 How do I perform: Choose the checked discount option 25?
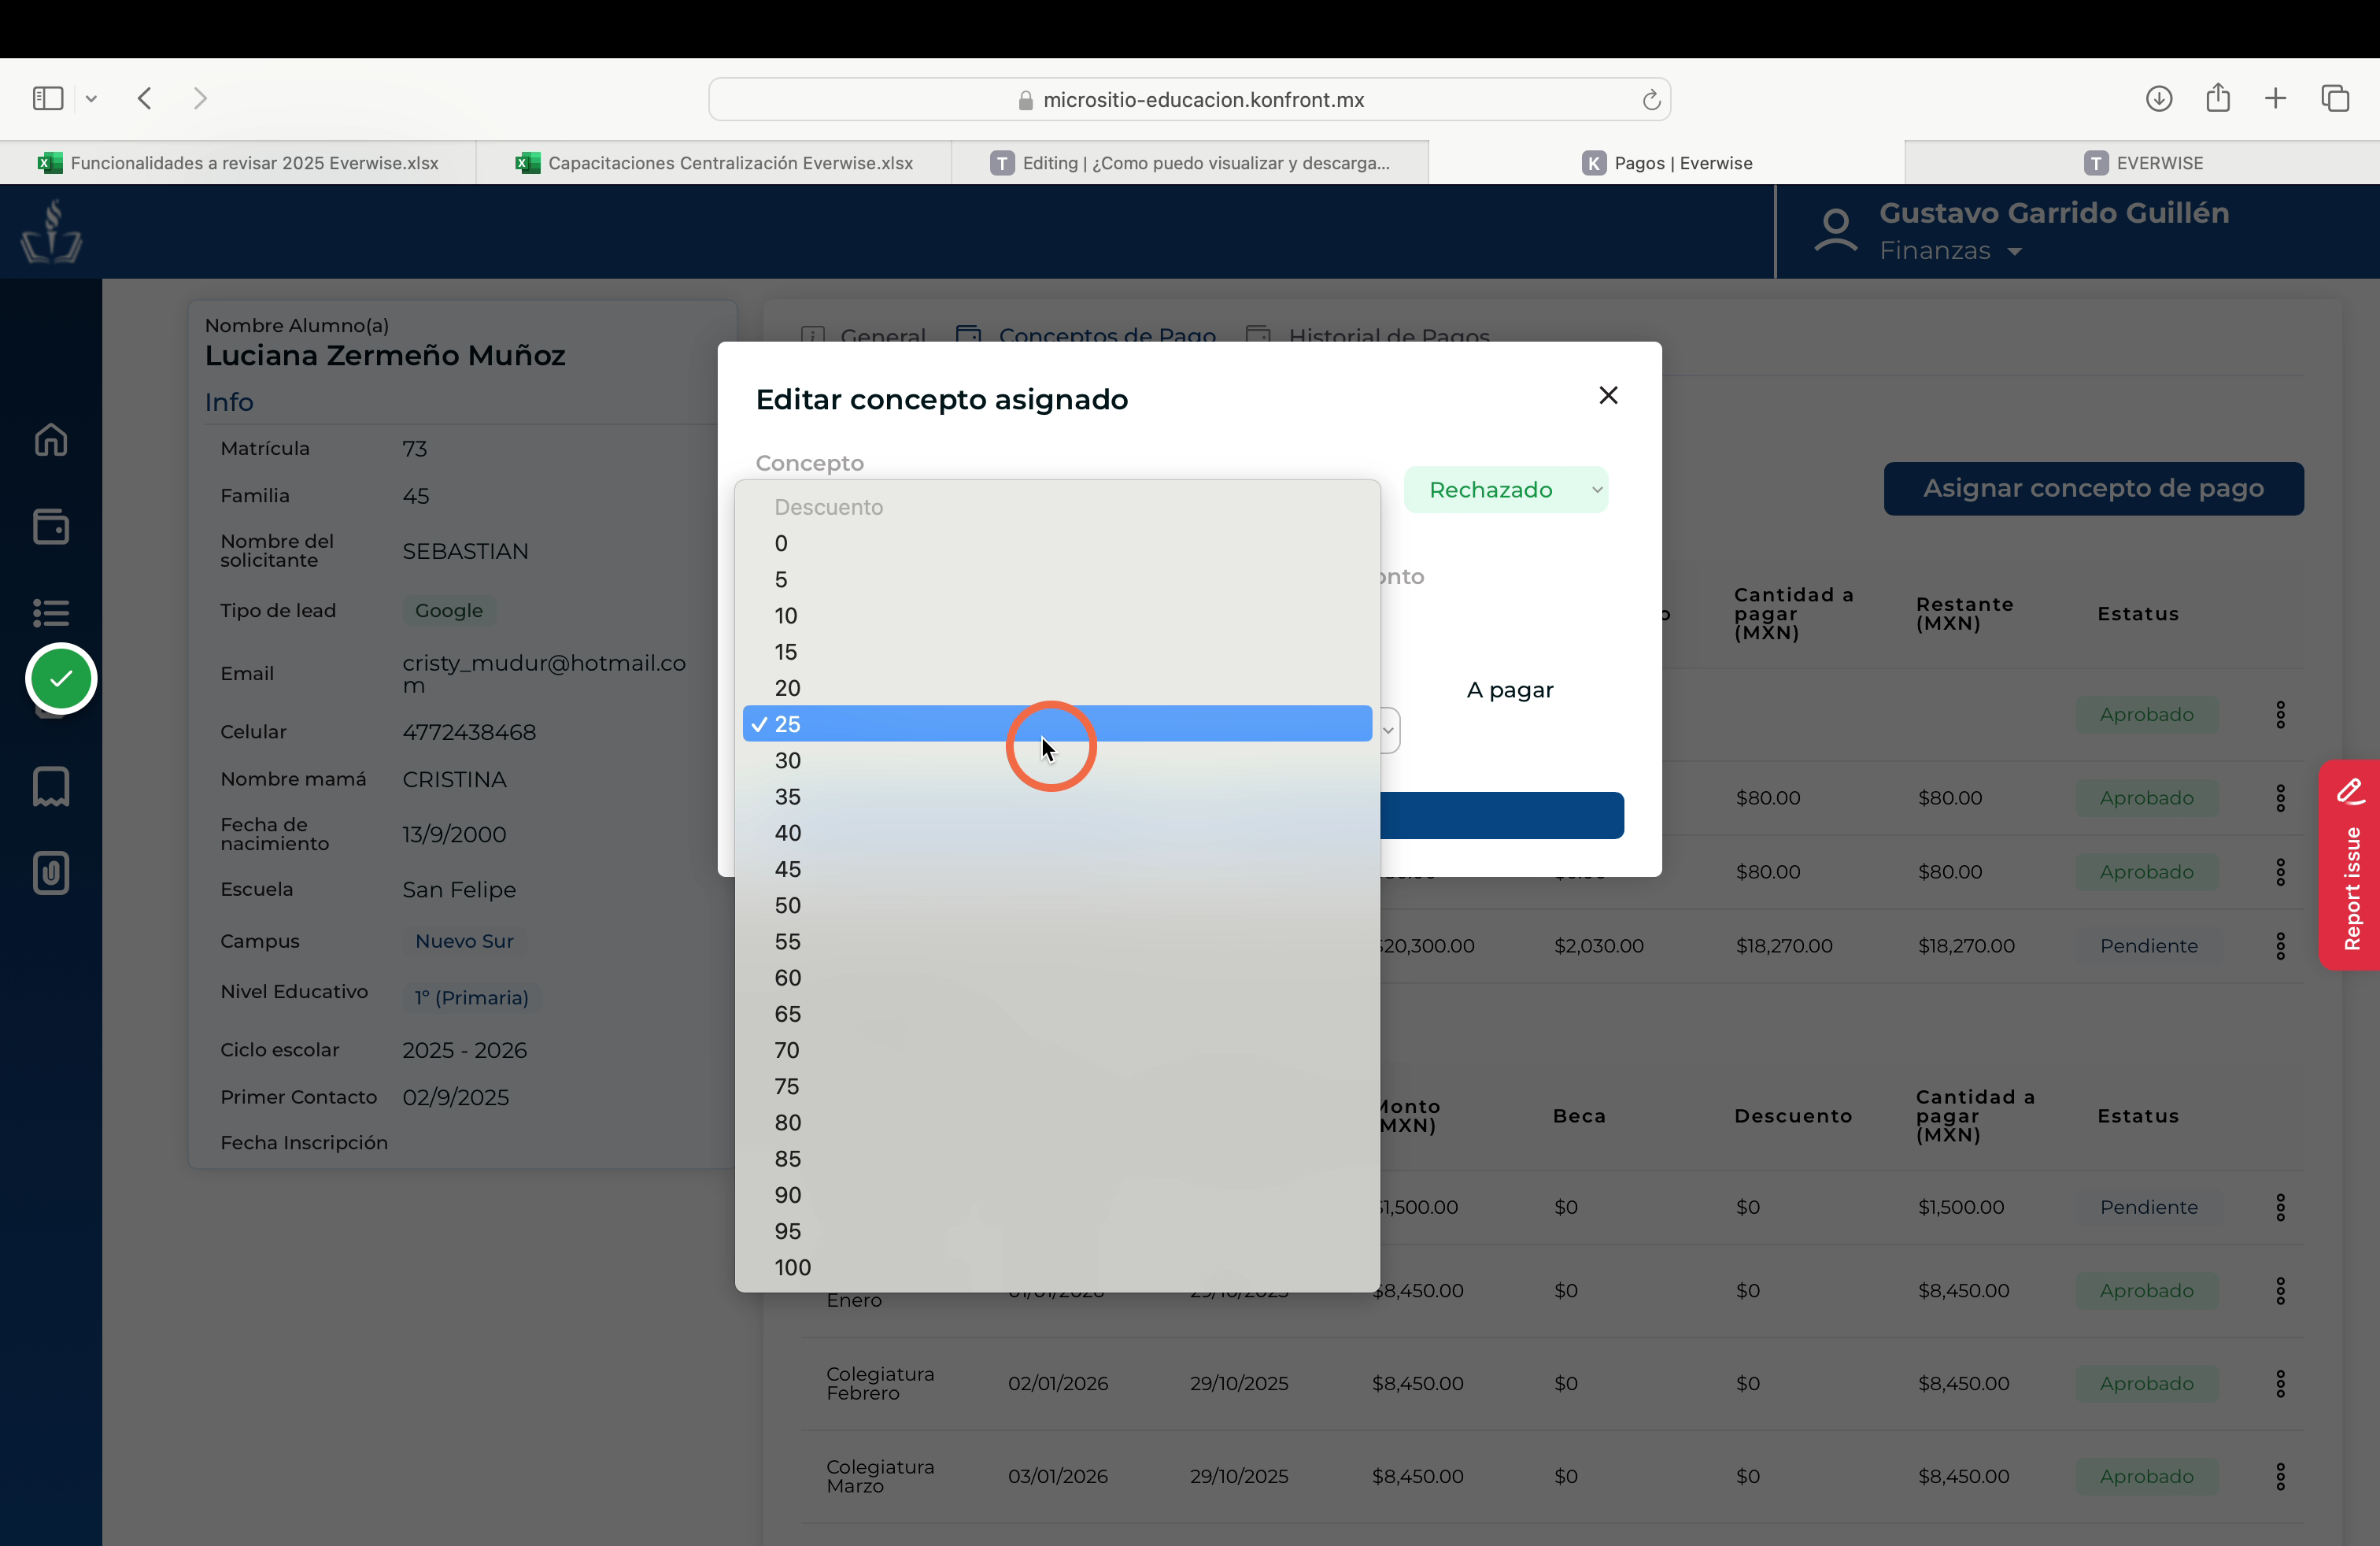[1057, 724]
